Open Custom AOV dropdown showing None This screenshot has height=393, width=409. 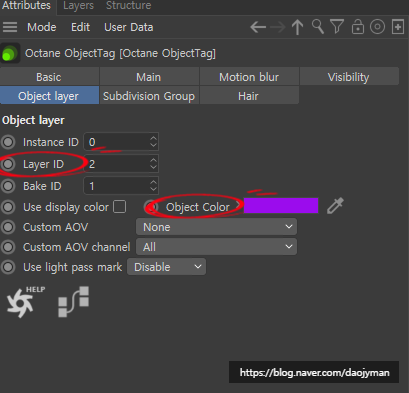pos(216,227)
